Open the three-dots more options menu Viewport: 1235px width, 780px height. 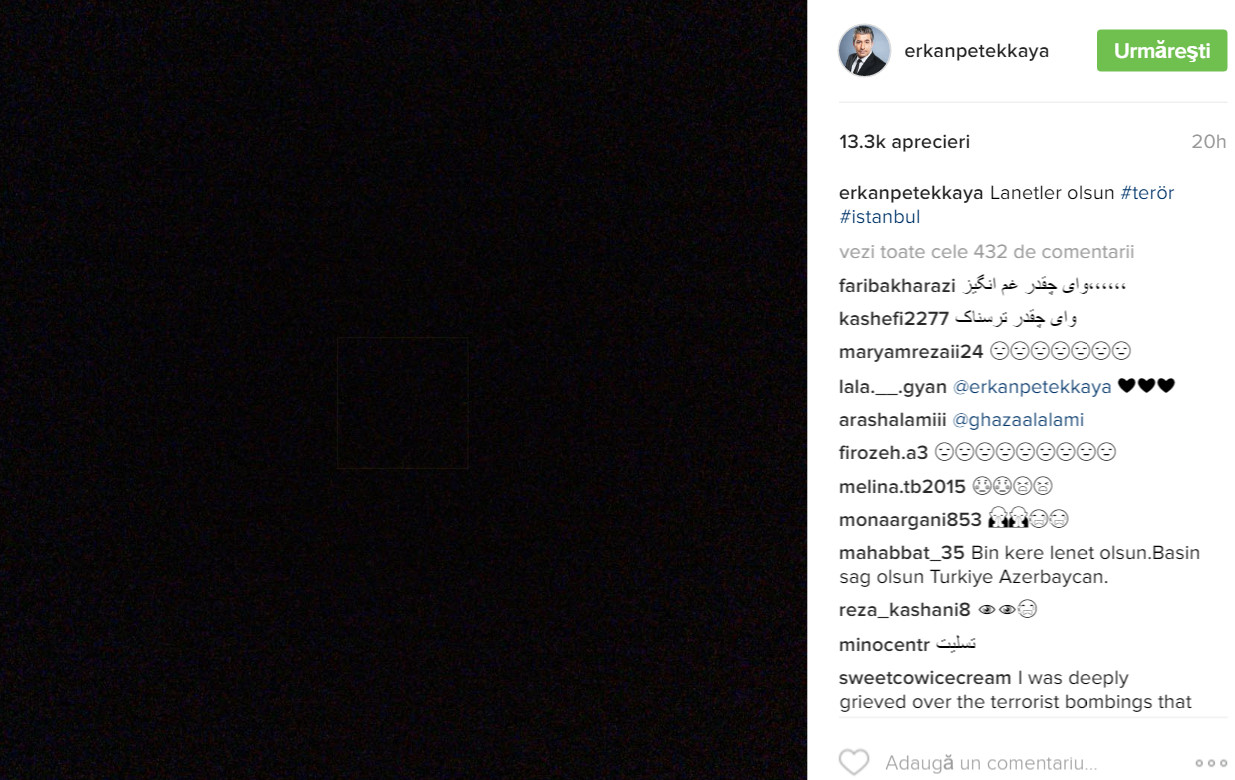[1211, 763]
